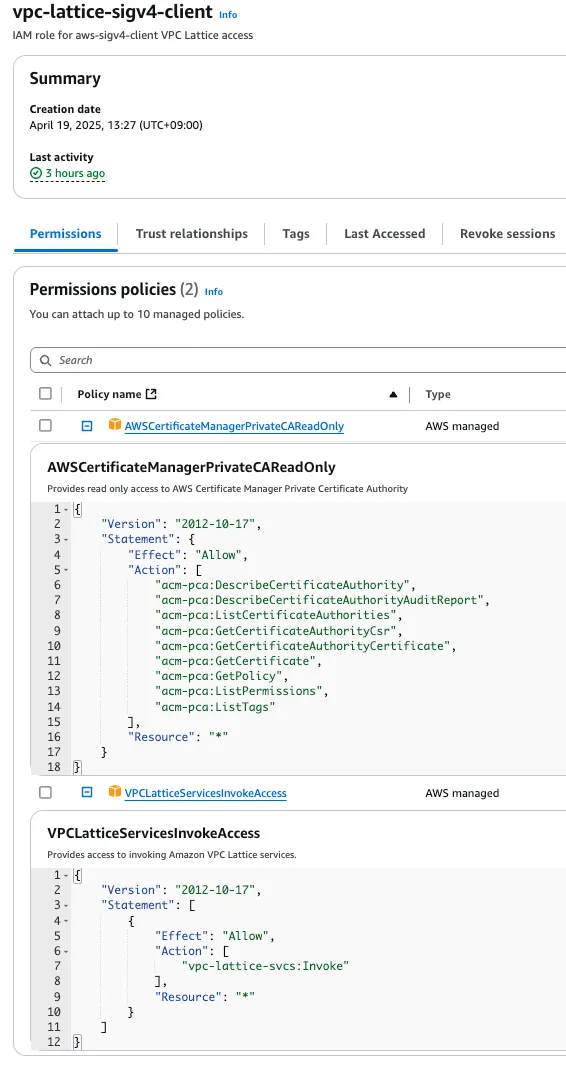This screenshot has height=1067, width=566.
Task: Click the acm-pca:ListTags line
Action: coord(216,707)
